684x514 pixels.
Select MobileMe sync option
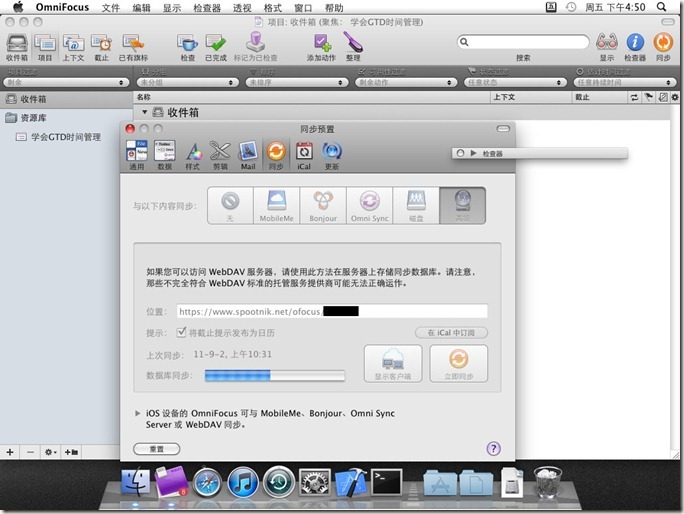coord(277,206)
